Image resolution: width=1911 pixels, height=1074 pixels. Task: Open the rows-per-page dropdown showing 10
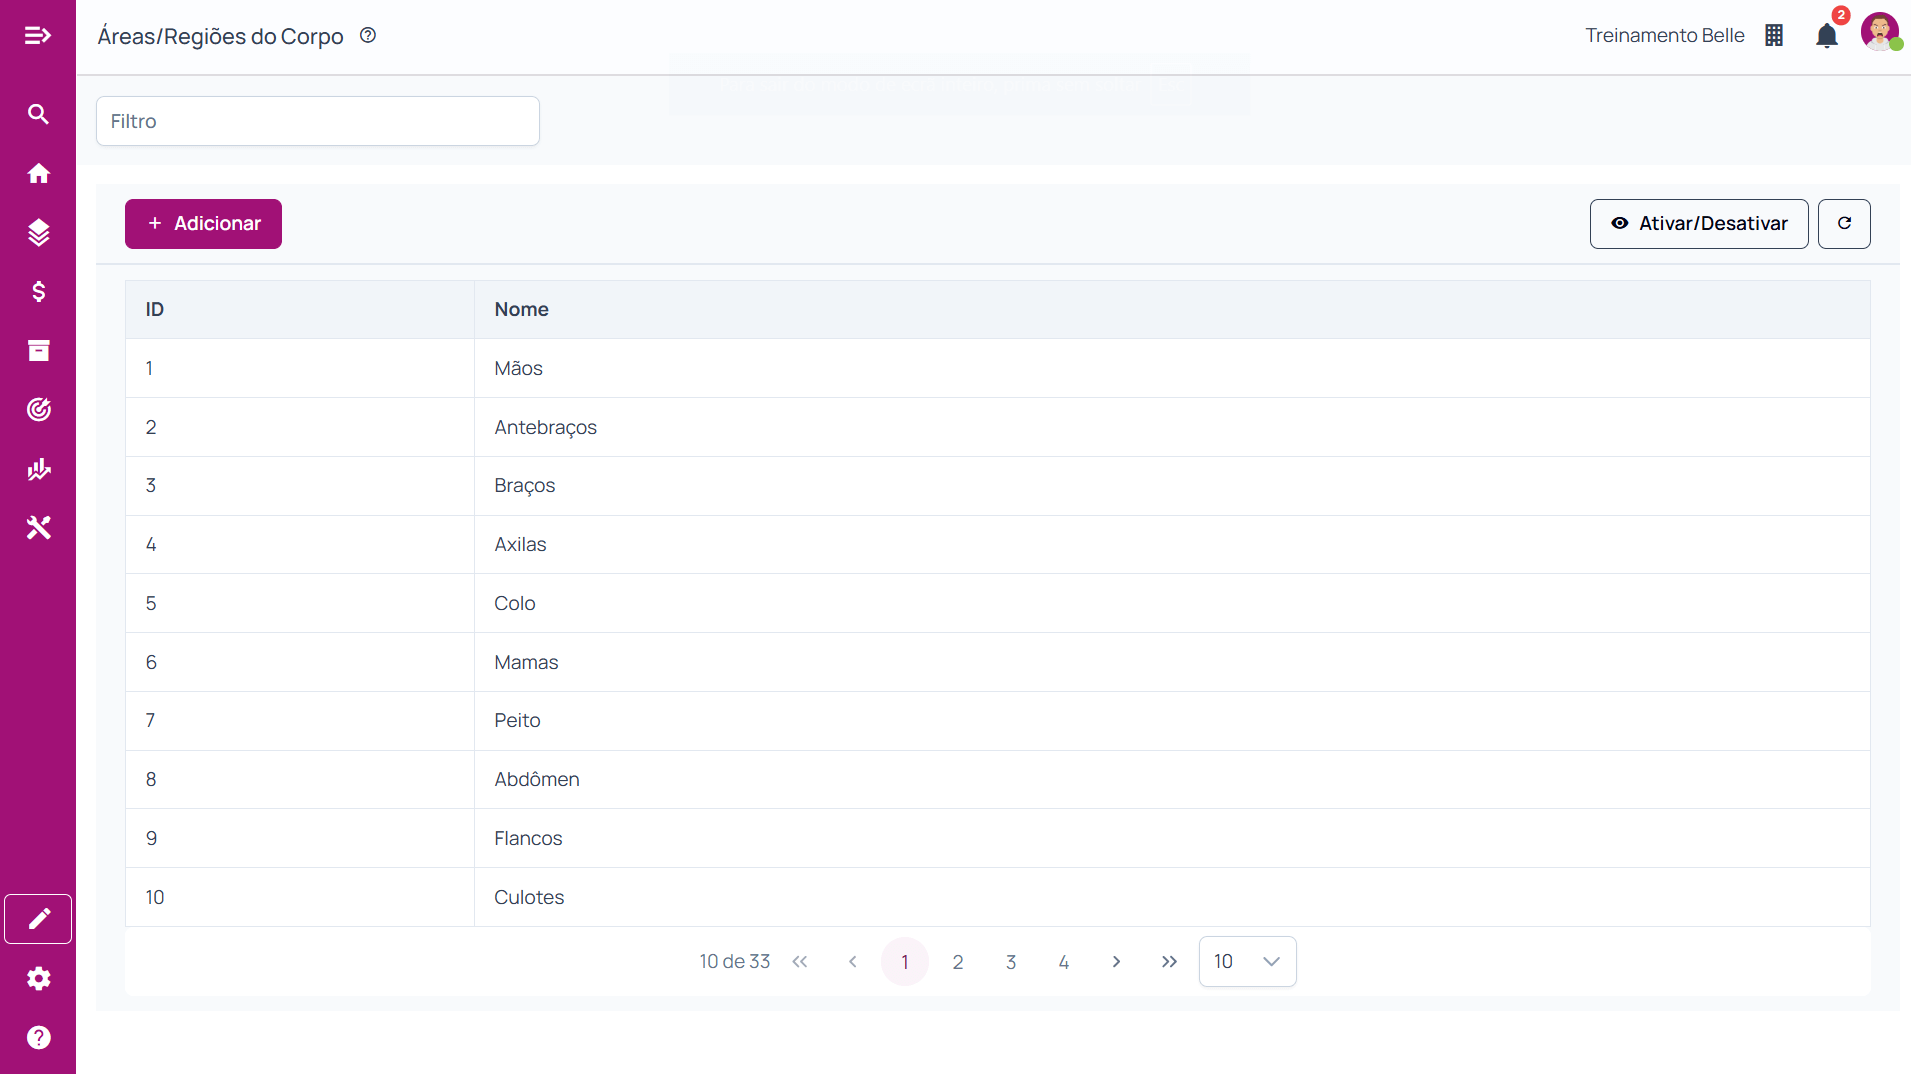point(1247,961)
